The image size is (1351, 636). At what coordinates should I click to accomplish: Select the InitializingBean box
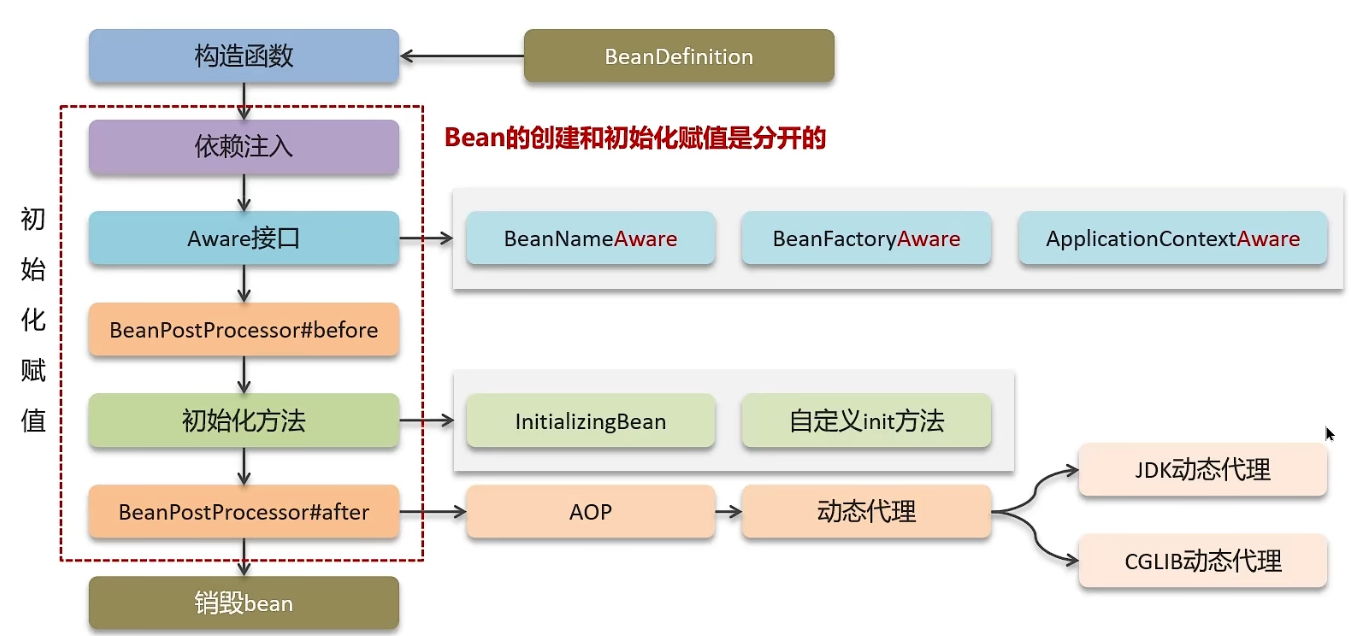point(590,421)
